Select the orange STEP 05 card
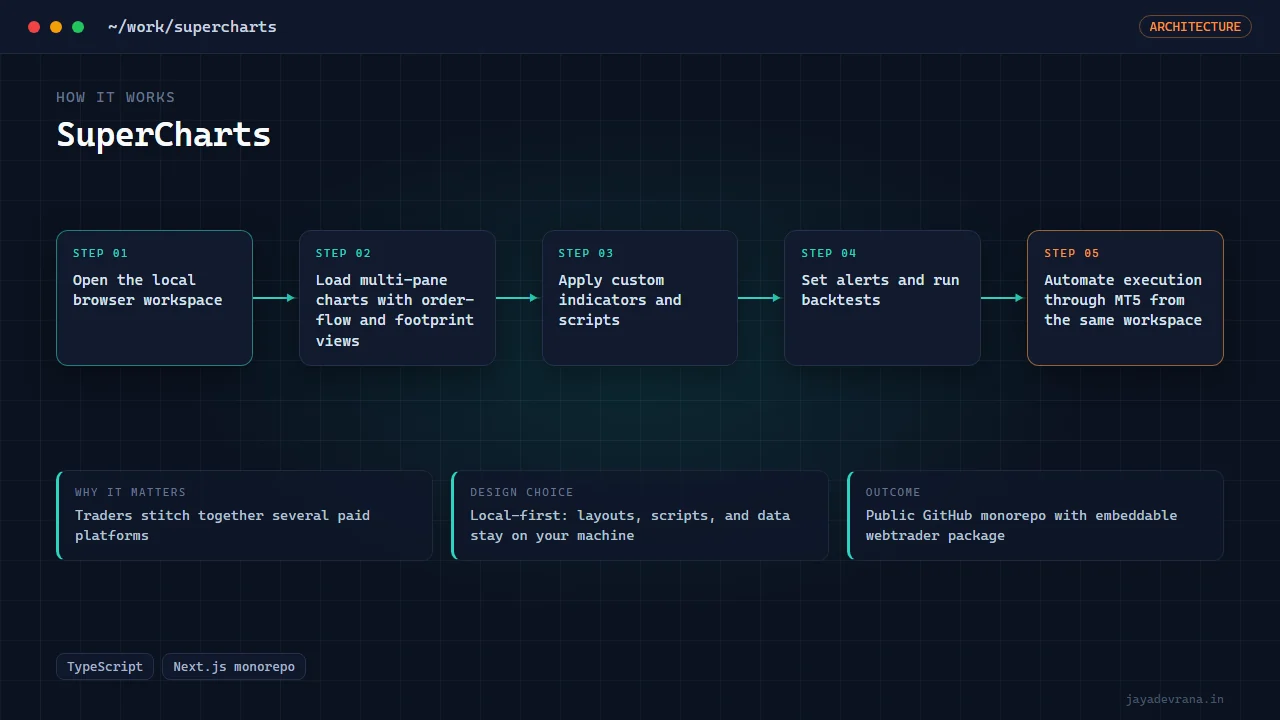This screenshot has height=720, width=1280. point(1125,298)
